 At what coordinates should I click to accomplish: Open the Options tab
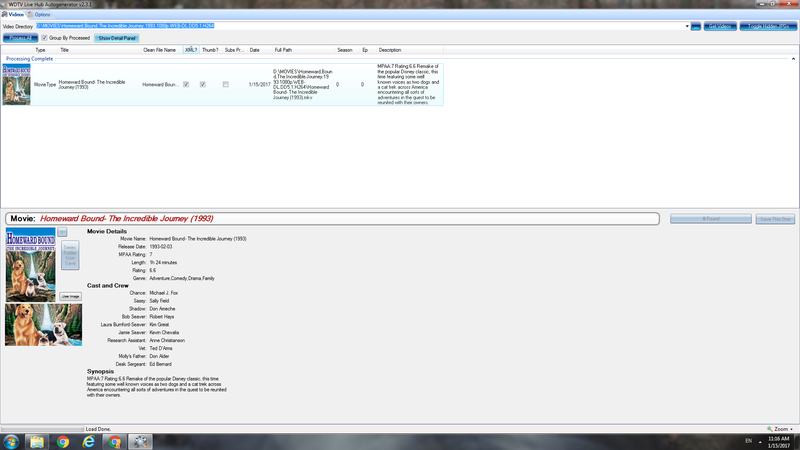39,14
